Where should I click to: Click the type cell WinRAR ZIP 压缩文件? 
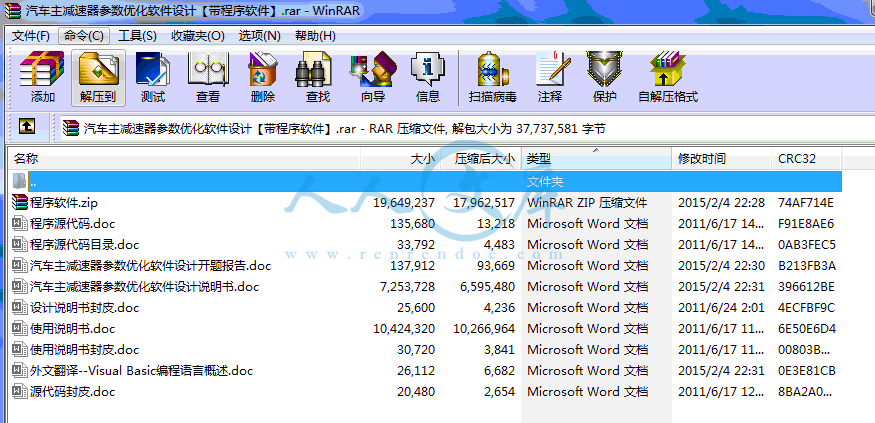(587, 203)
